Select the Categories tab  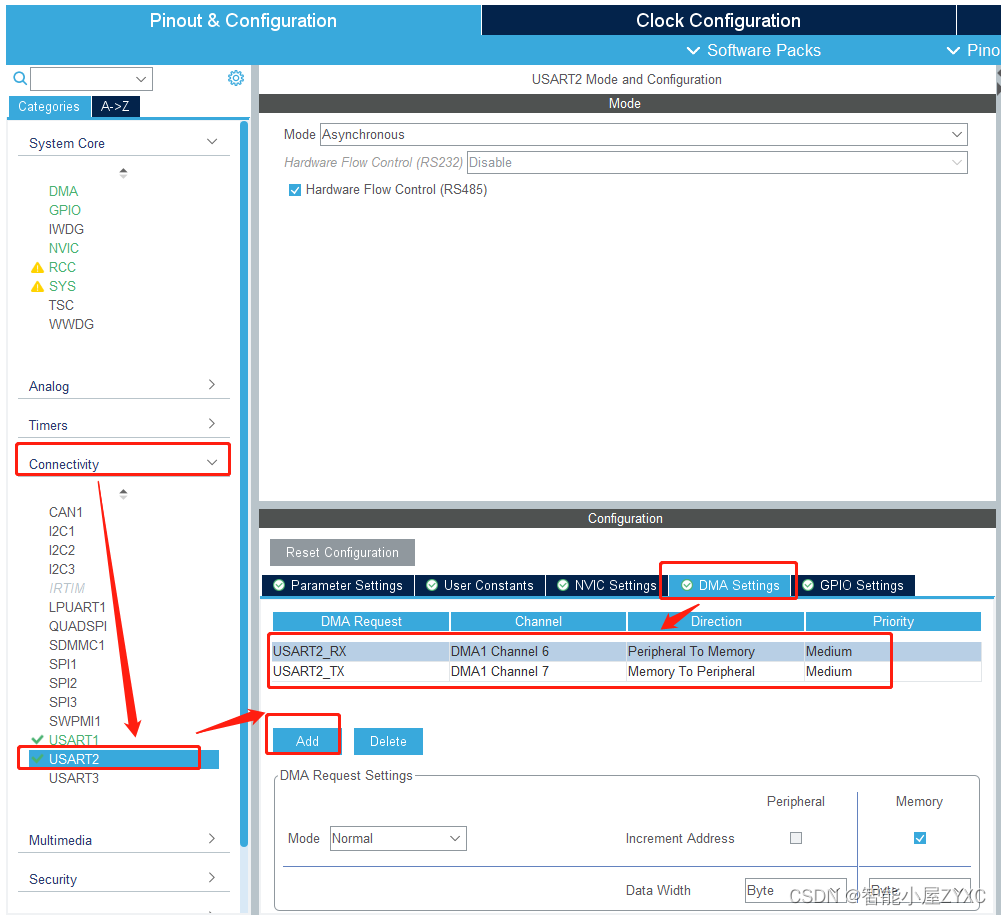pos(49,107)
